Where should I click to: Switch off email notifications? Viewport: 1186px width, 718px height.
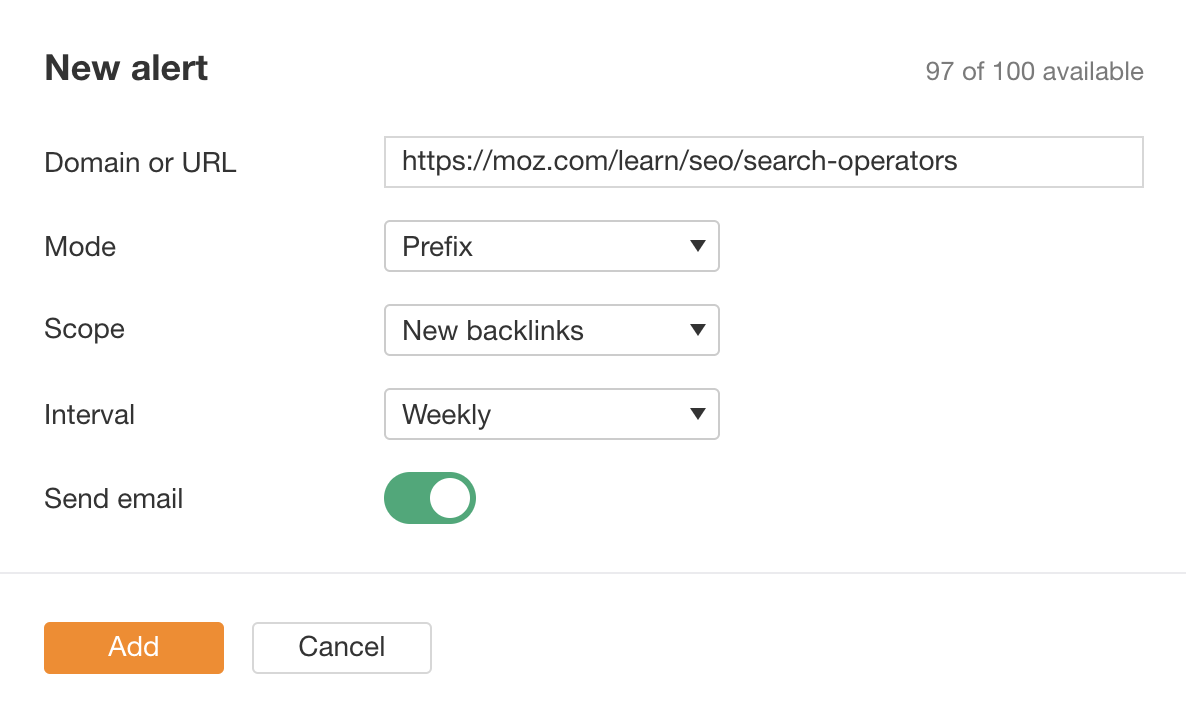coord(430,498)
